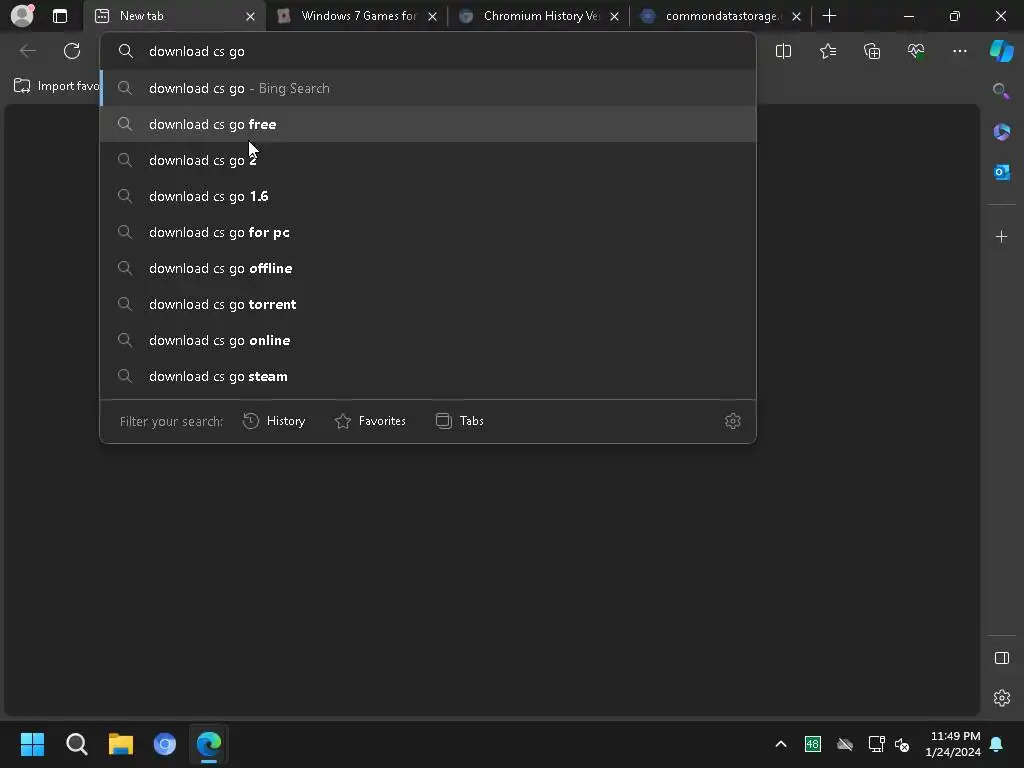Click the Refresh page icon
Viewport: 1024px width, 768px height.
[x=72, y=51]
